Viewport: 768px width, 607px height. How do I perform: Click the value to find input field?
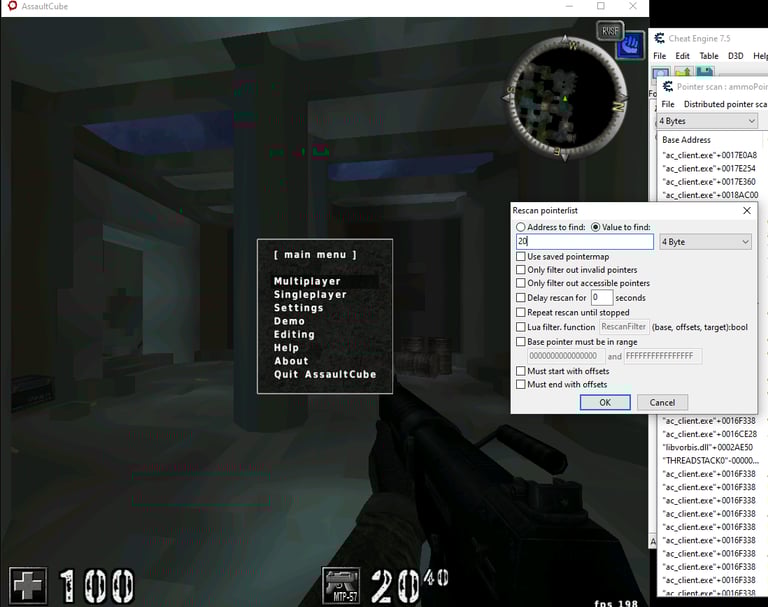pyautogui.click(x=585, y=242)
